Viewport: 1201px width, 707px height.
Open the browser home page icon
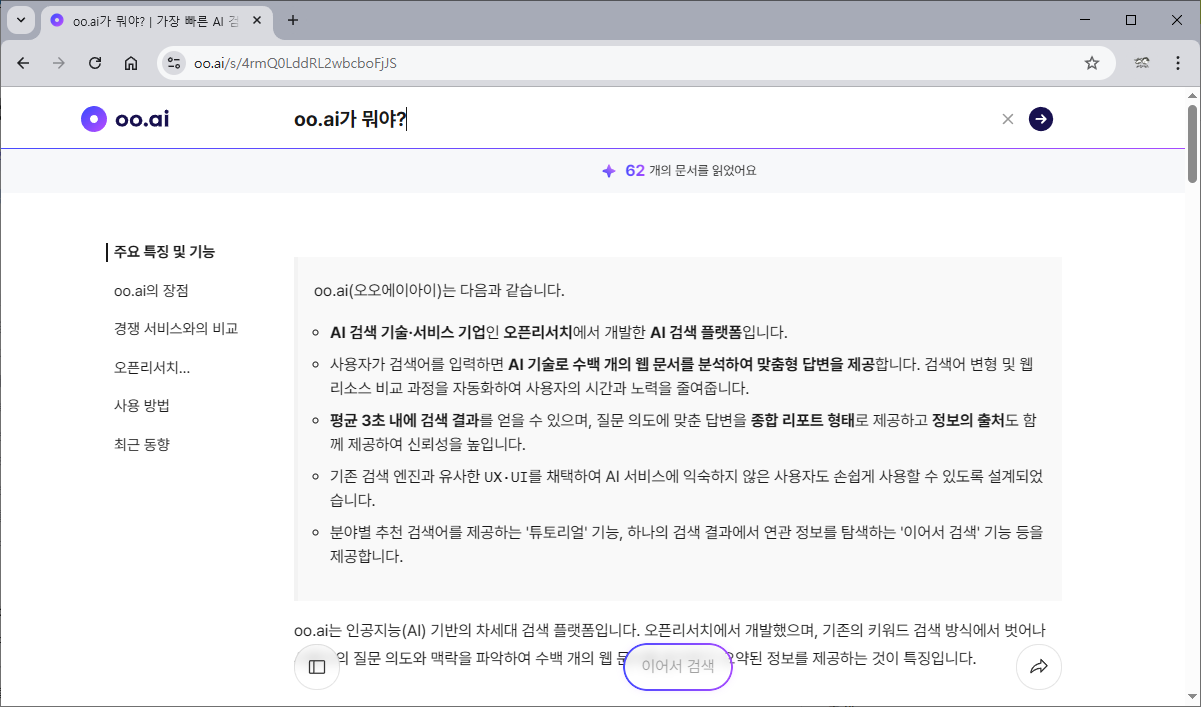pyautogui.click(x=131, y=63)
